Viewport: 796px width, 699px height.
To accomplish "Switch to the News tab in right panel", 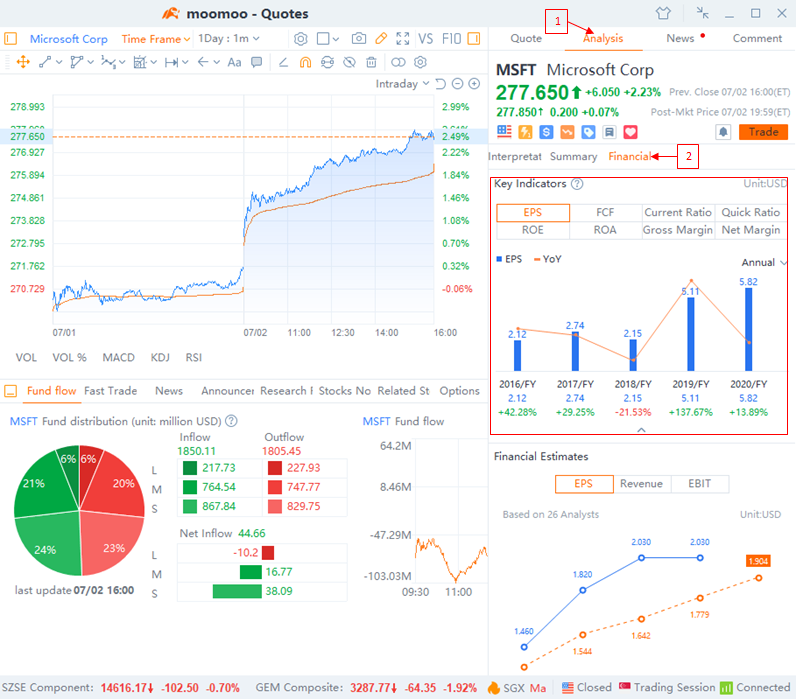I will (x=680, y=39).
